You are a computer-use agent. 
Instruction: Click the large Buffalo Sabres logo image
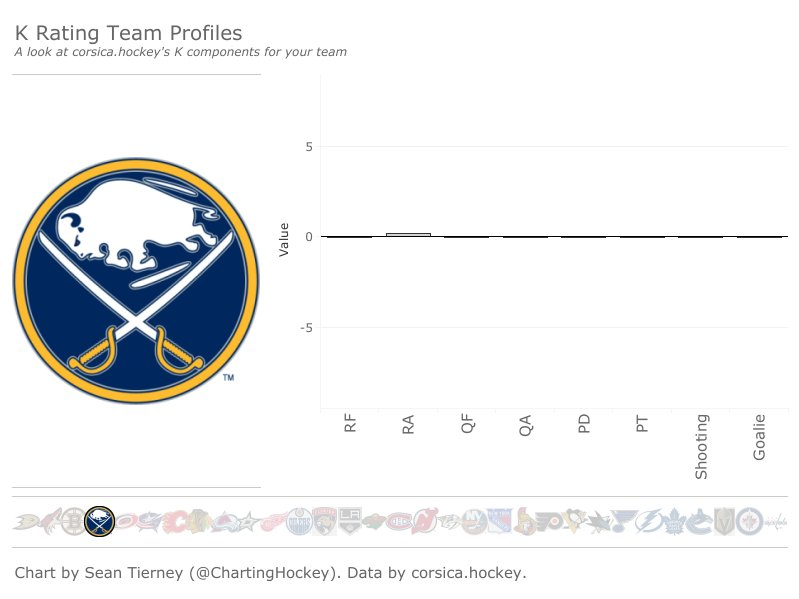coord(136,281)
